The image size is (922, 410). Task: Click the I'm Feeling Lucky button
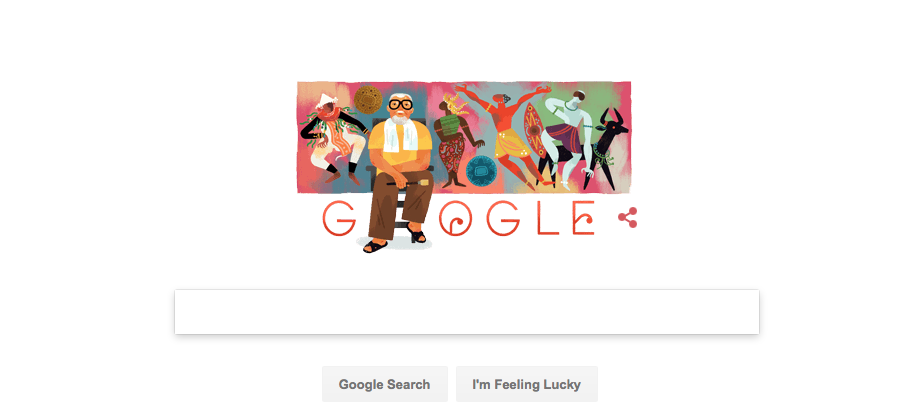click(x=527, y=385)
